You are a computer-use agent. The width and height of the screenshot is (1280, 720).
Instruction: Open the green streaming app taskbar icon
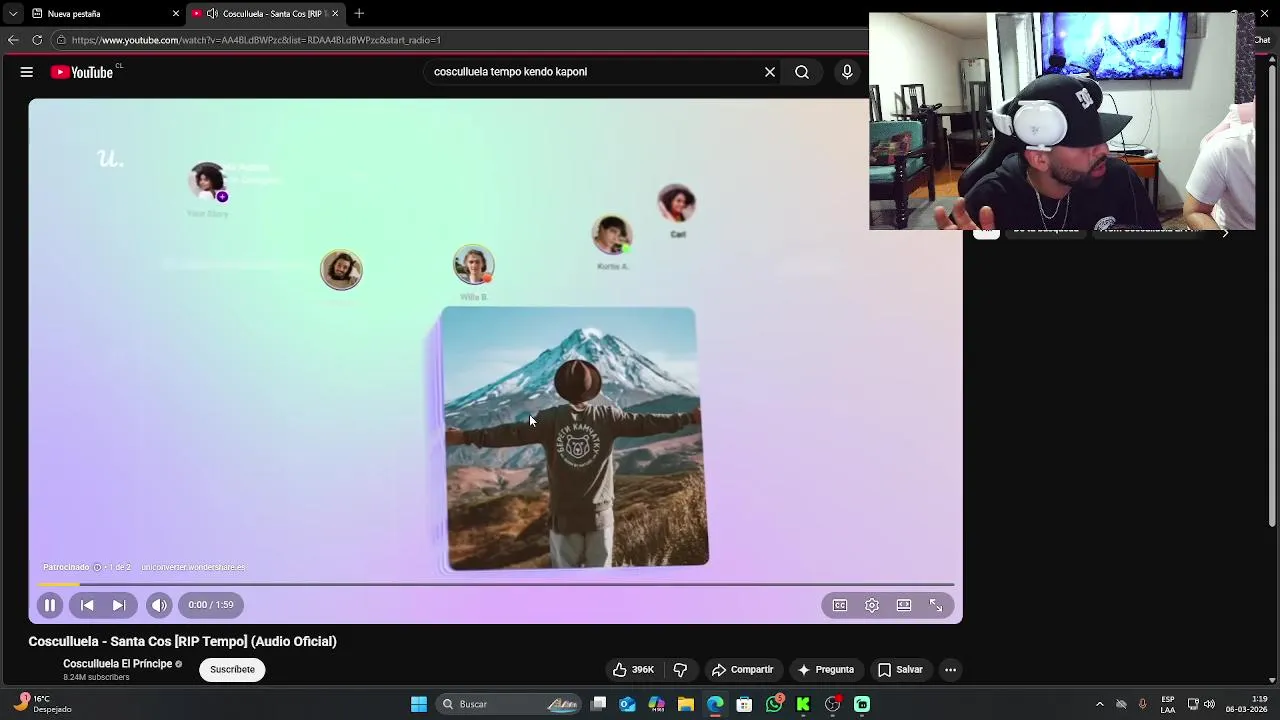862,704
